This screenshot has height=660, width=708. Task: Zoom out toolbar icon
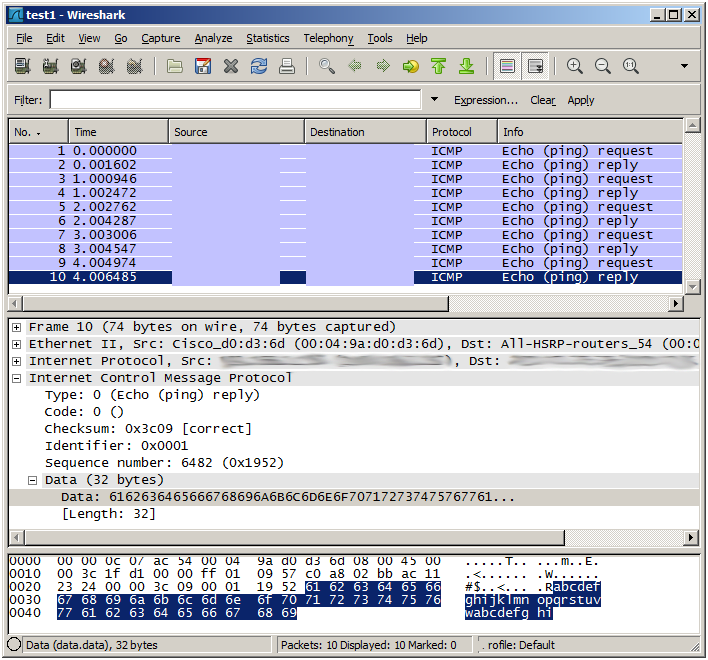pos(603,66)
